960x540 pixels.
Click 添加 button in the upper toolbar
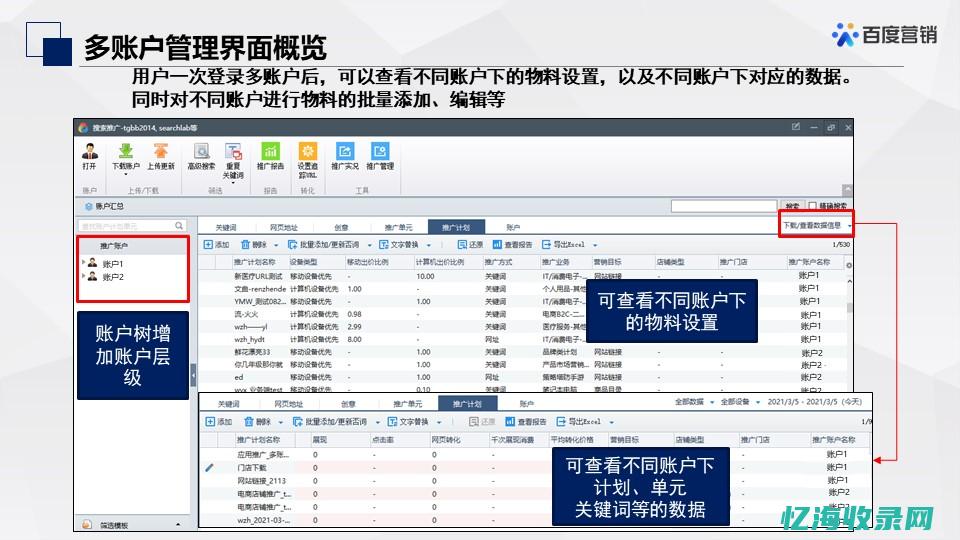216,244
